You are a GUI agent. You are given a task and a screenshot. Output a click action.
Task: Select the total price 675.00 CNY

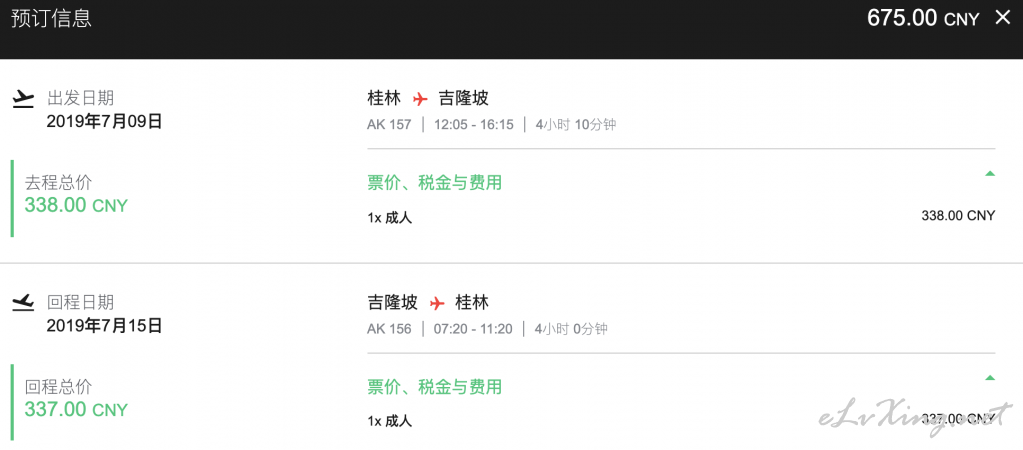[x=923, y=18]
